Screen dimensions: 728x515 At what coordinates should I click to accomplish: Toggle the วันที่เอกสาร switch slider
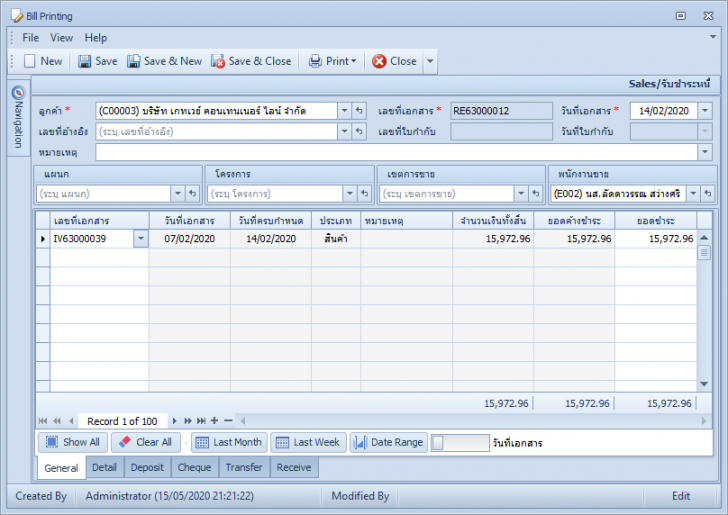460,443
